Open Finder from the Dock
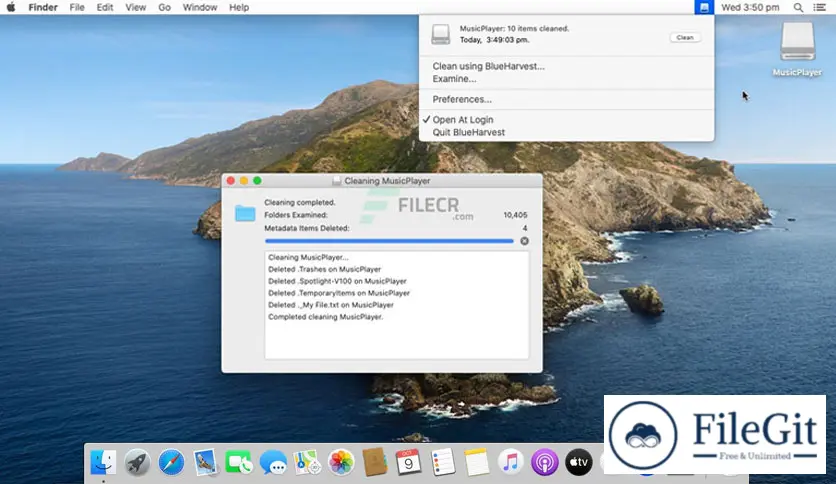 point(103,462)
